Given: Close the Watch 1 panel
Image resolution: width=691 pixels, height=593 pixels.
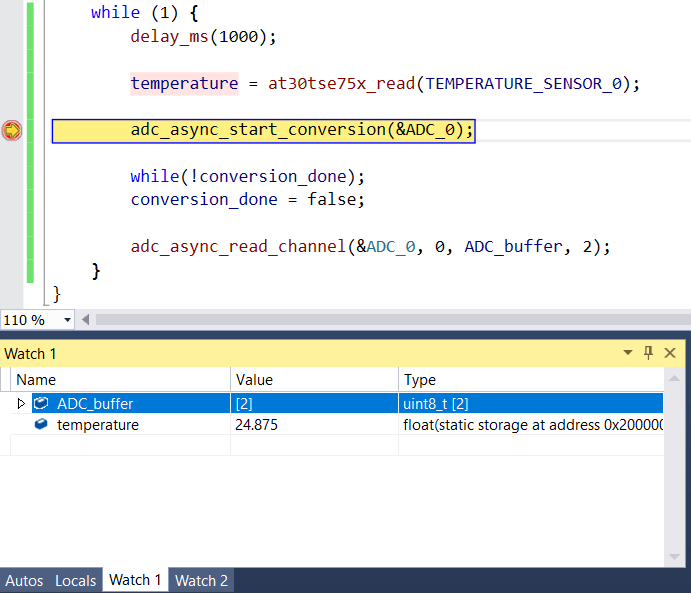Looking at the screenshot, I should click(670, 353).
